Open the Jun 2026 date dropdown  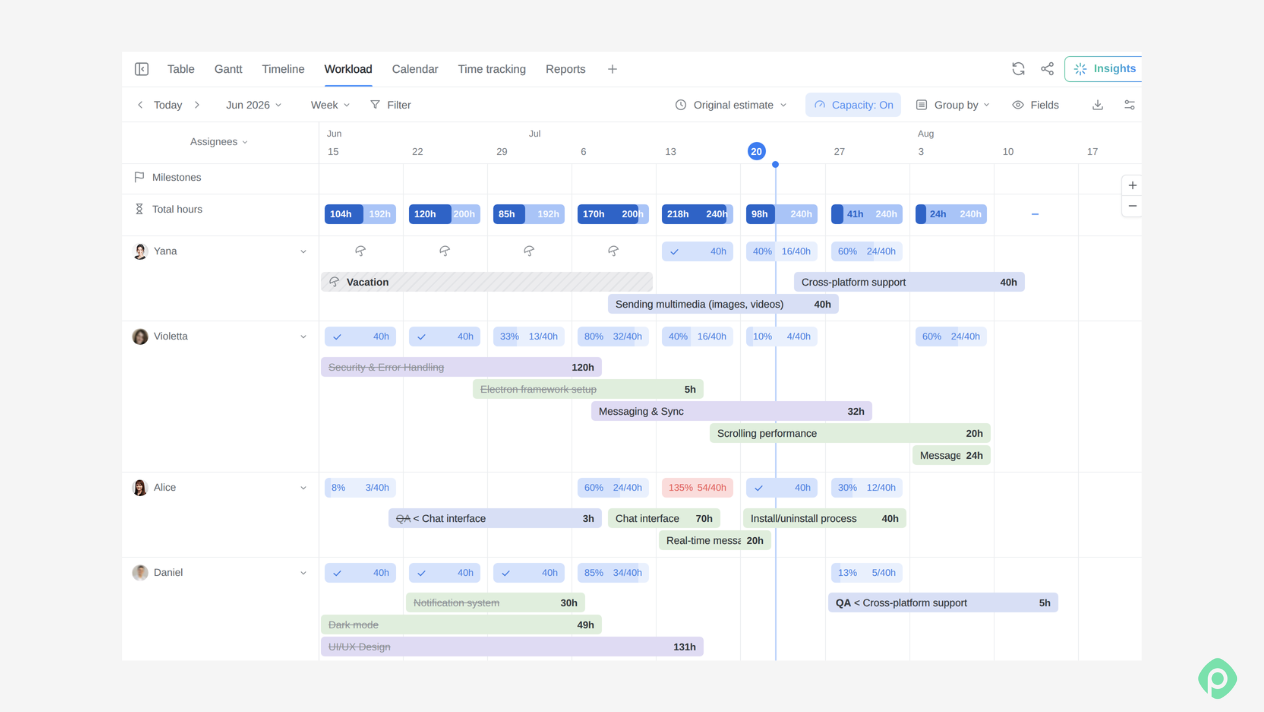coord(254,105)
